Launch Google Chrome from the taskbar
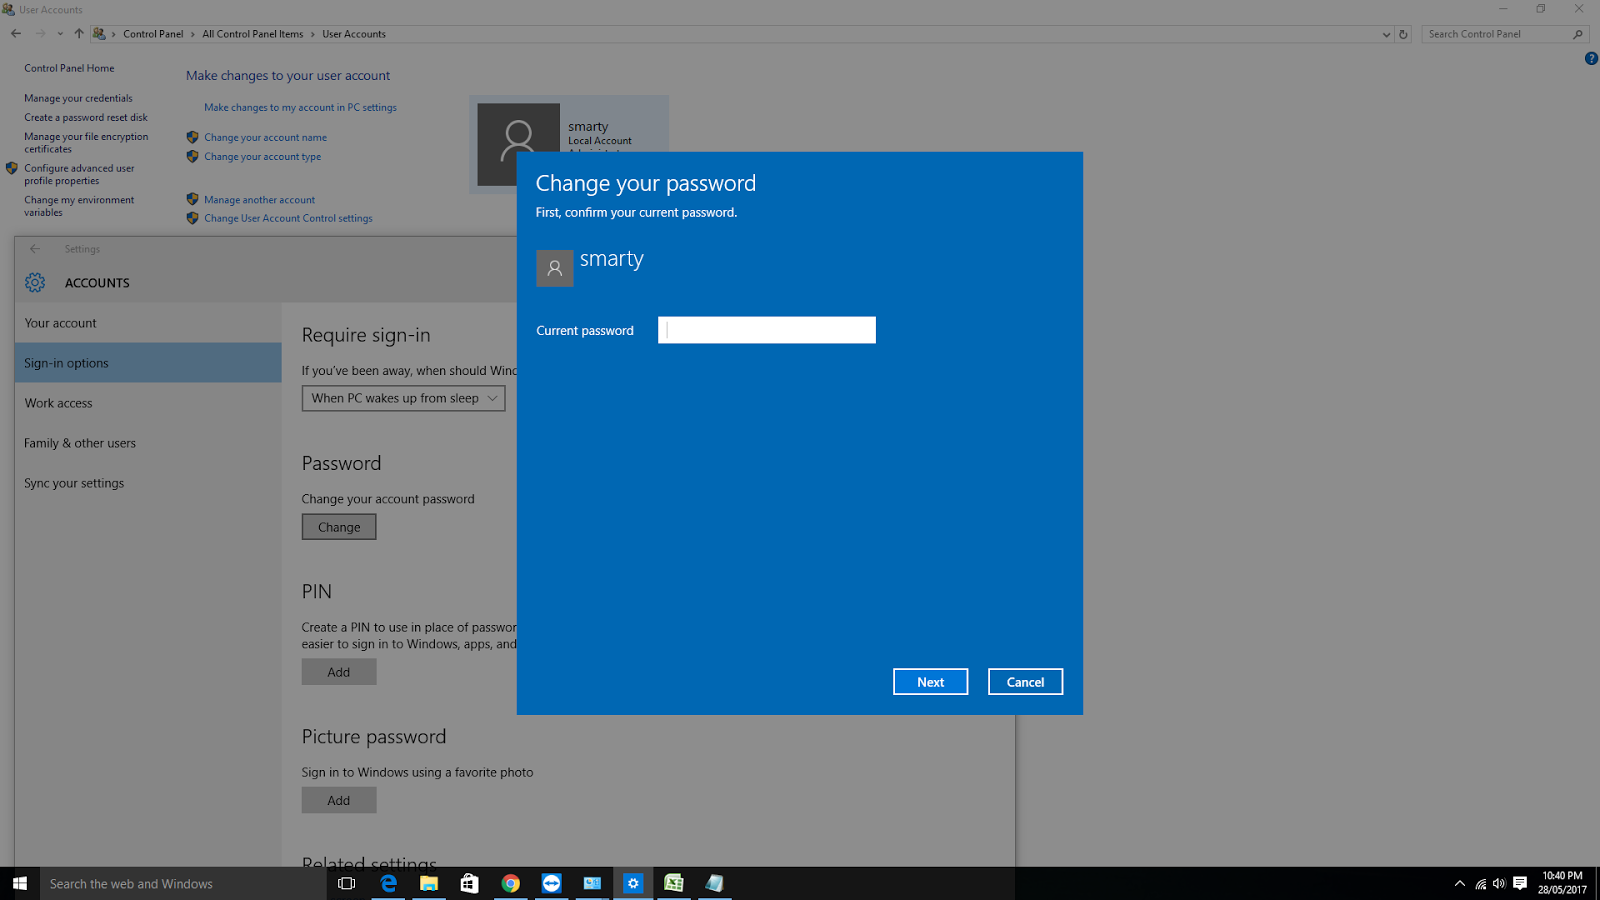This screenshot has width=1600, height=900. (x=510, y=883)
